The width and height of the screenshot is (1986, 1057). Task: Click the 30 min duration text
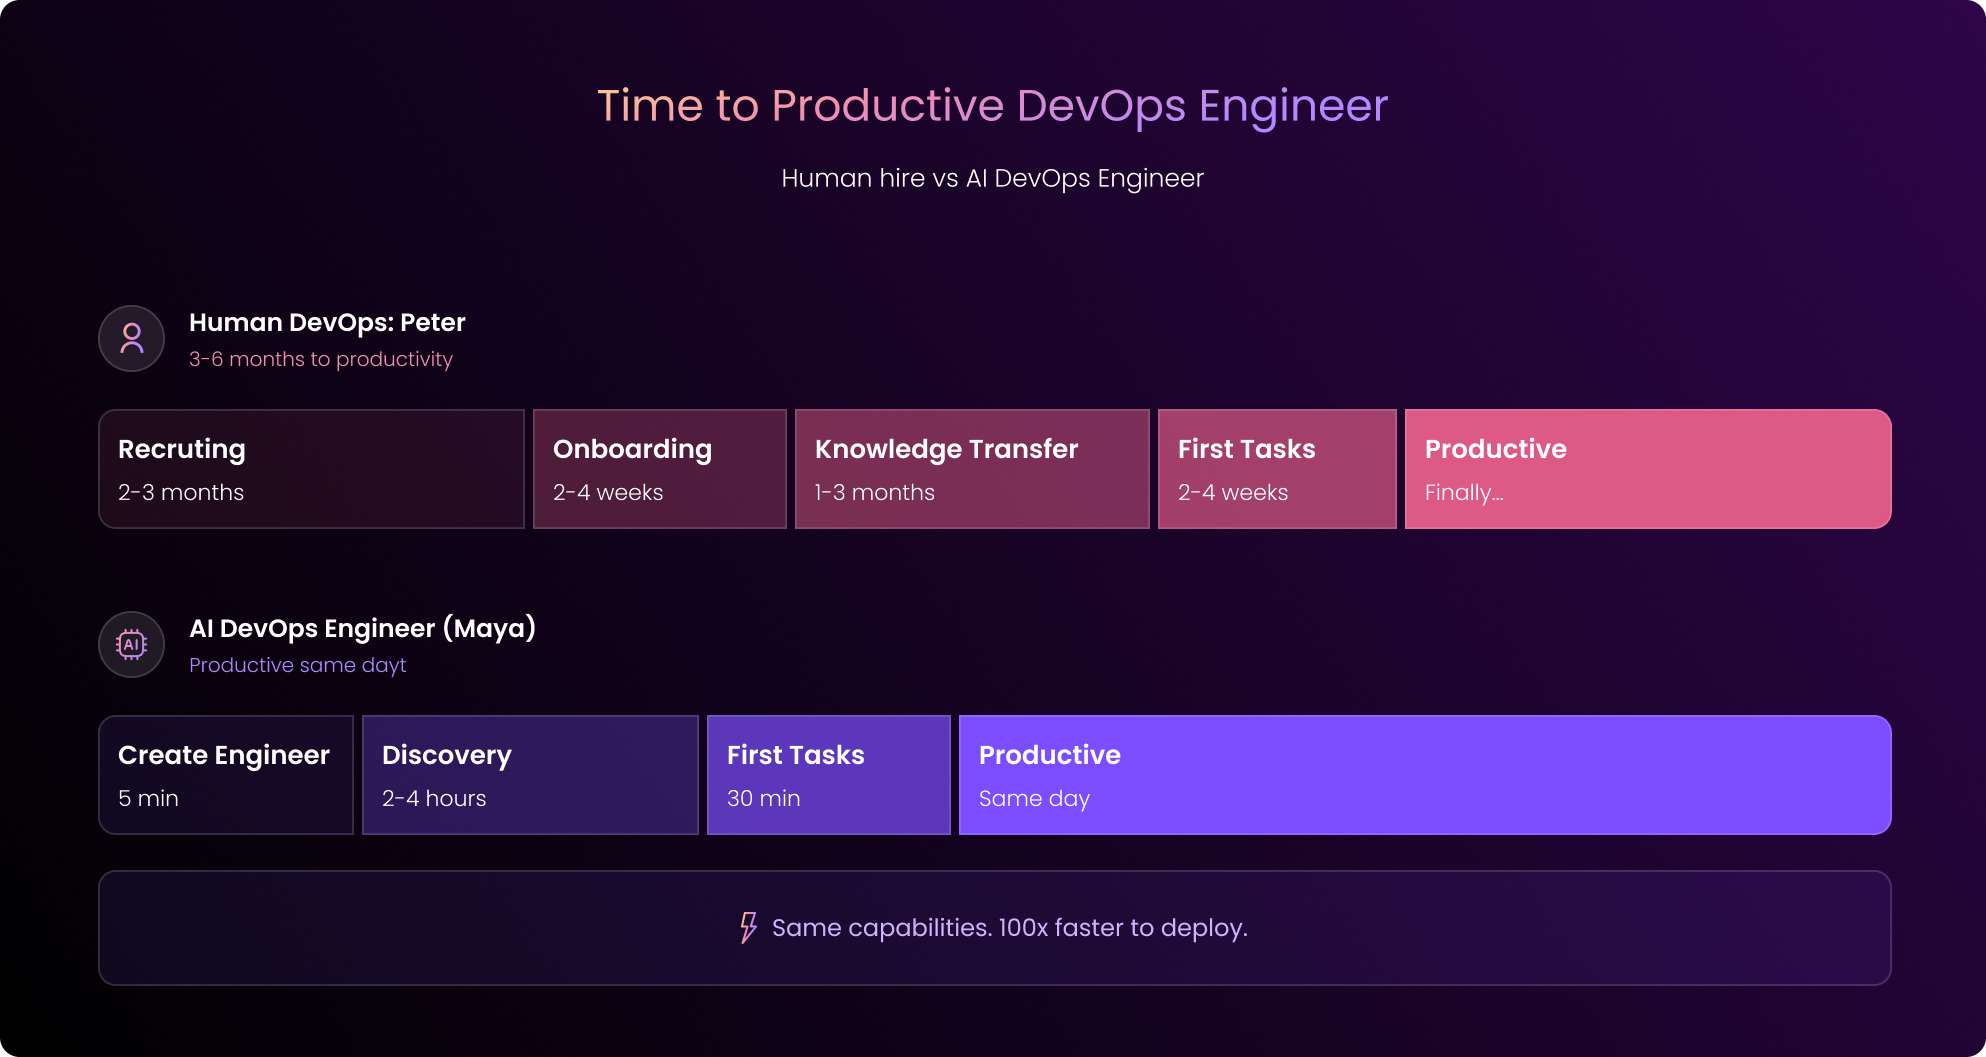tap(764, 798)
